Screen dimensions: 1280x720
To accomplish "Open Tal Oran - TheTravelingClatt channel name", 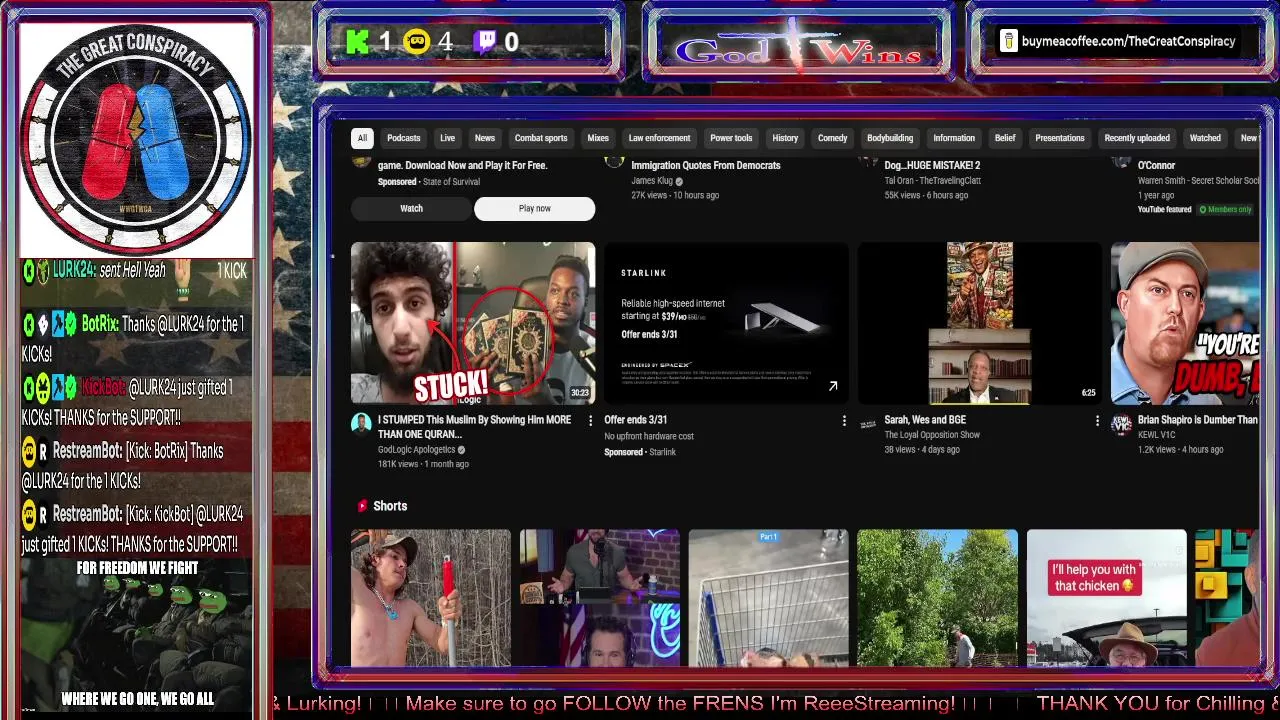I will coord(932,181).
